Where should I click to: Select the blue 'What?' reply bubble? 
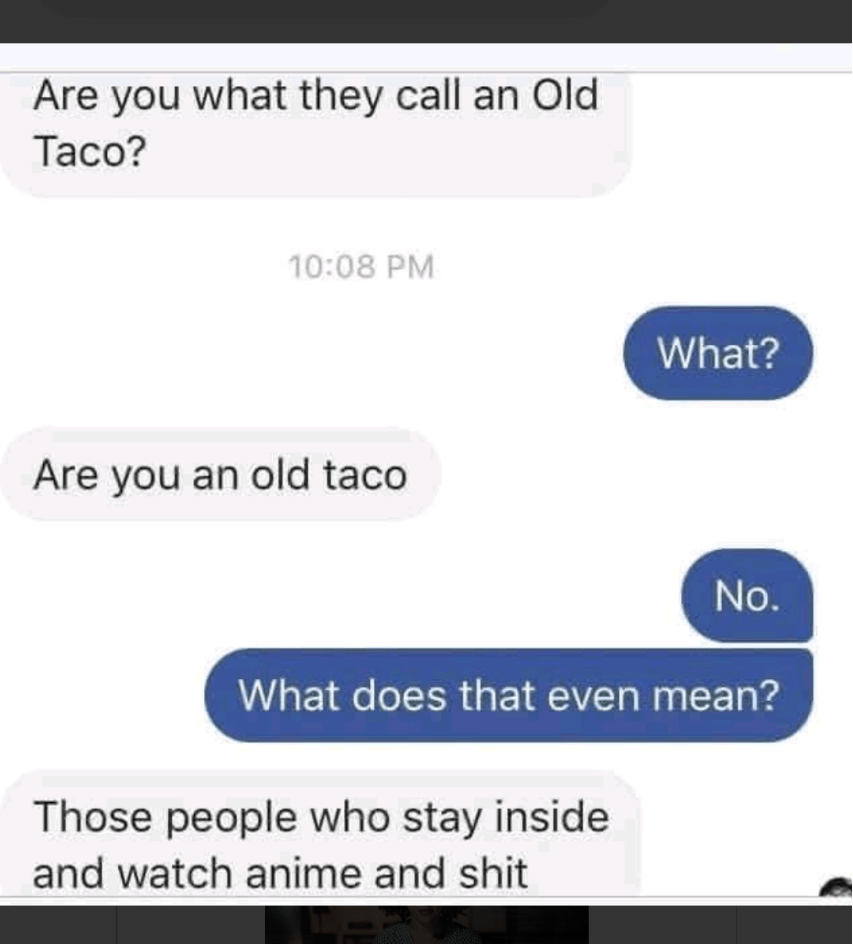pos(718,353)
